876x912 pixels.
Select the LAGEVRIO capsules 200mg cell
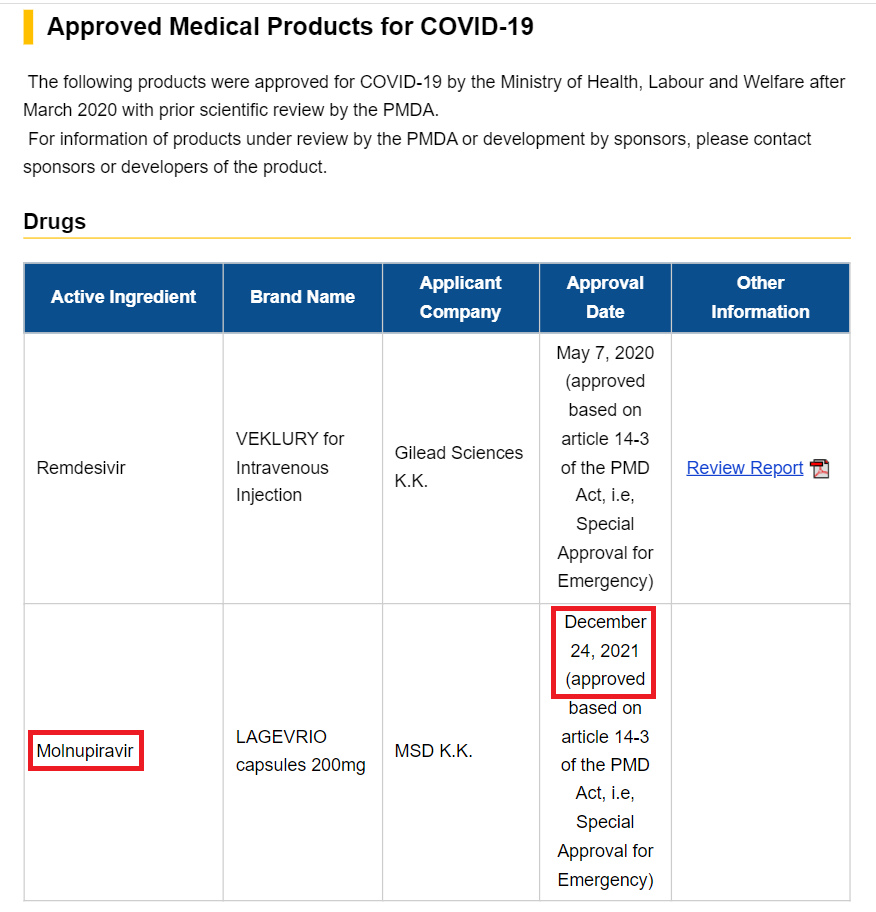pyautogui.click(x=300, y=751)
